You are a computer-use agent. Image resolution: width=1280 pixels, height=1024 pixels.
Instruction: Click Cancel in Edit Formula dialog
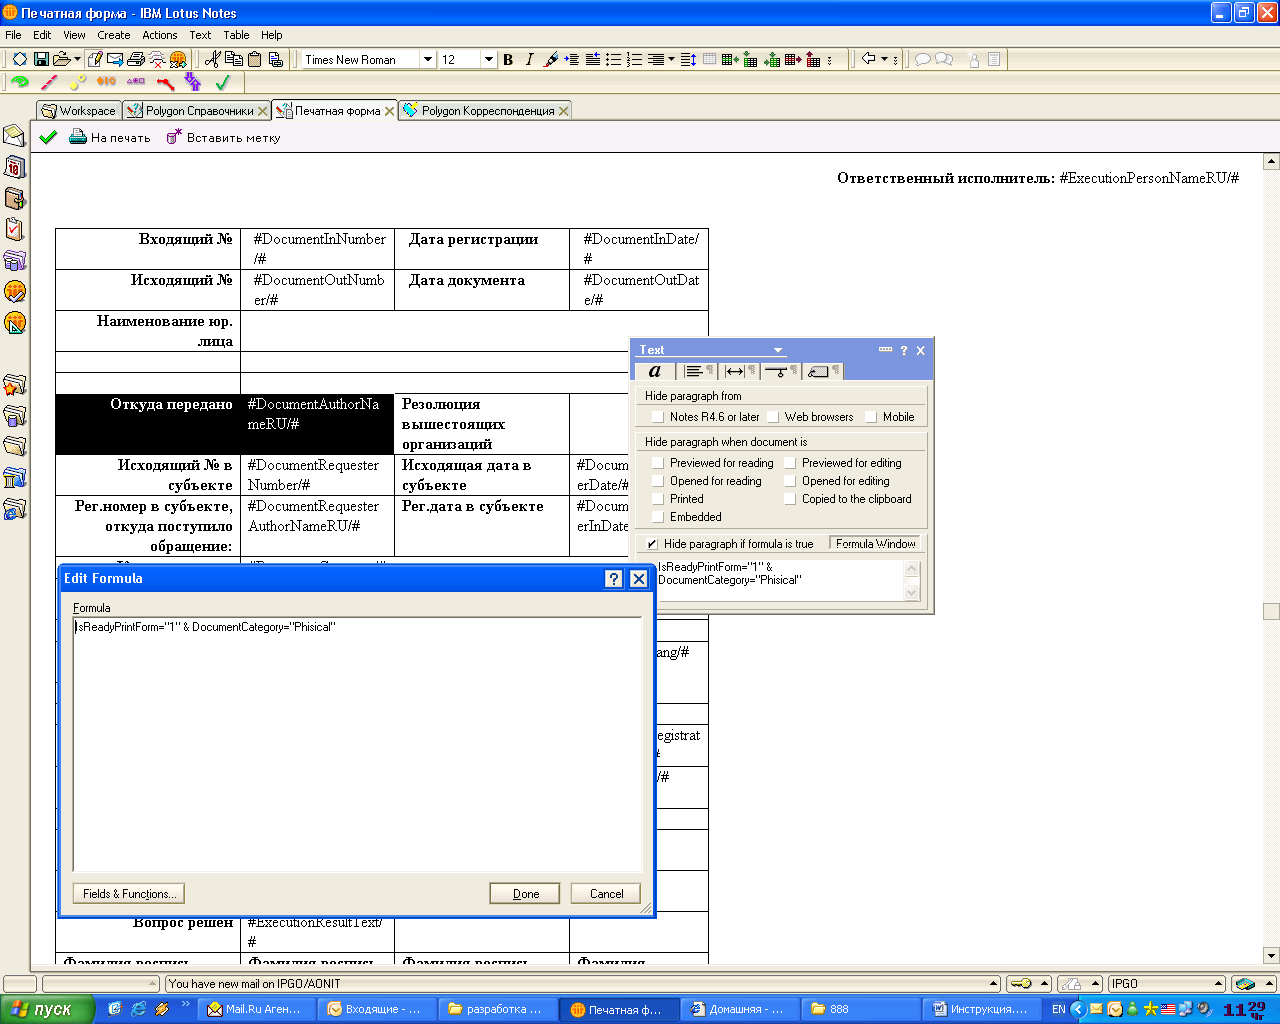coord(606,894)
